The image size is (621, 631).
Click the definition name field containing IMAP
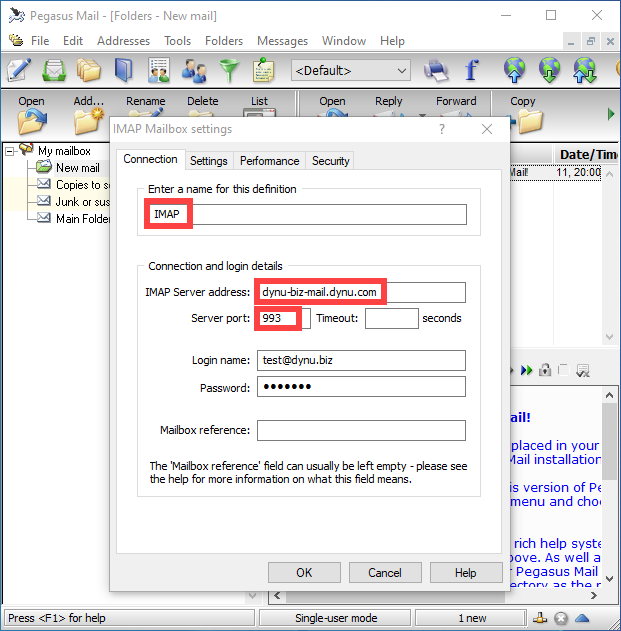point(306,214)
